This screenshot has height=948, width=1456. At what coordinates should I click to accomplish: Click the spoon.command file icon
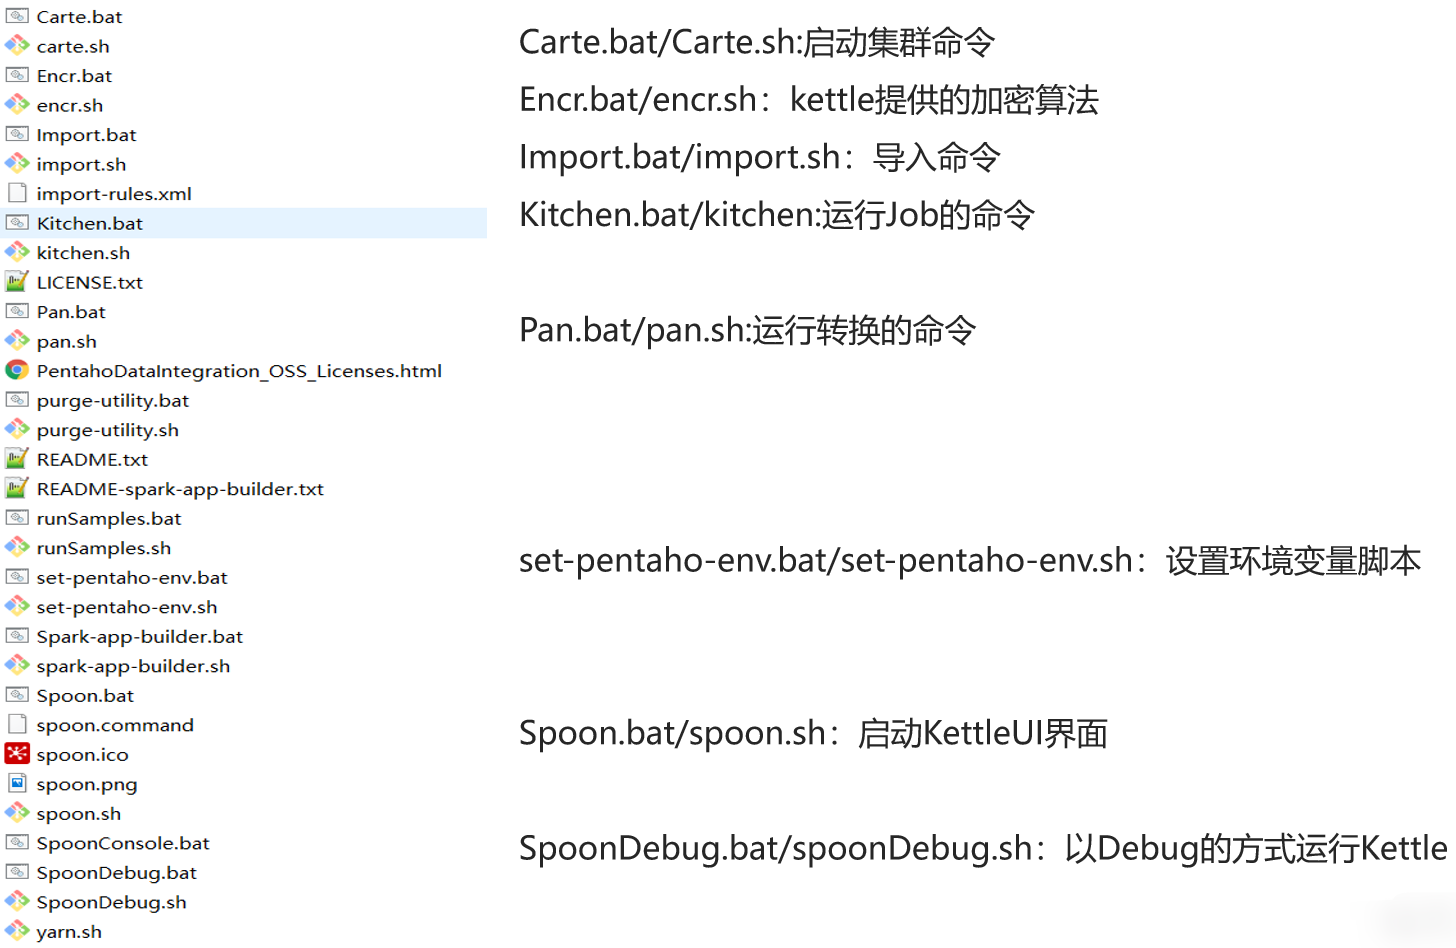point(17,725)
